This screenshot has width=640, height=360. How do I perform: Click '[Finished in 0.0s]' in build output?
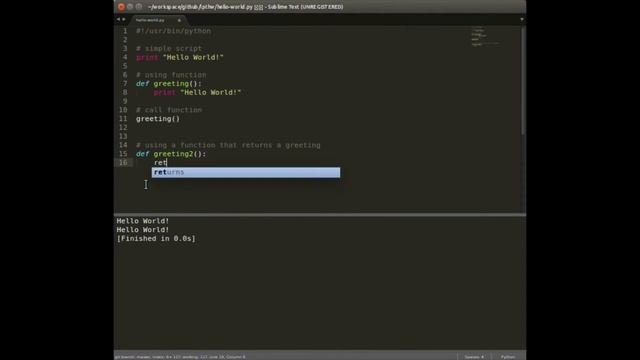156,239
